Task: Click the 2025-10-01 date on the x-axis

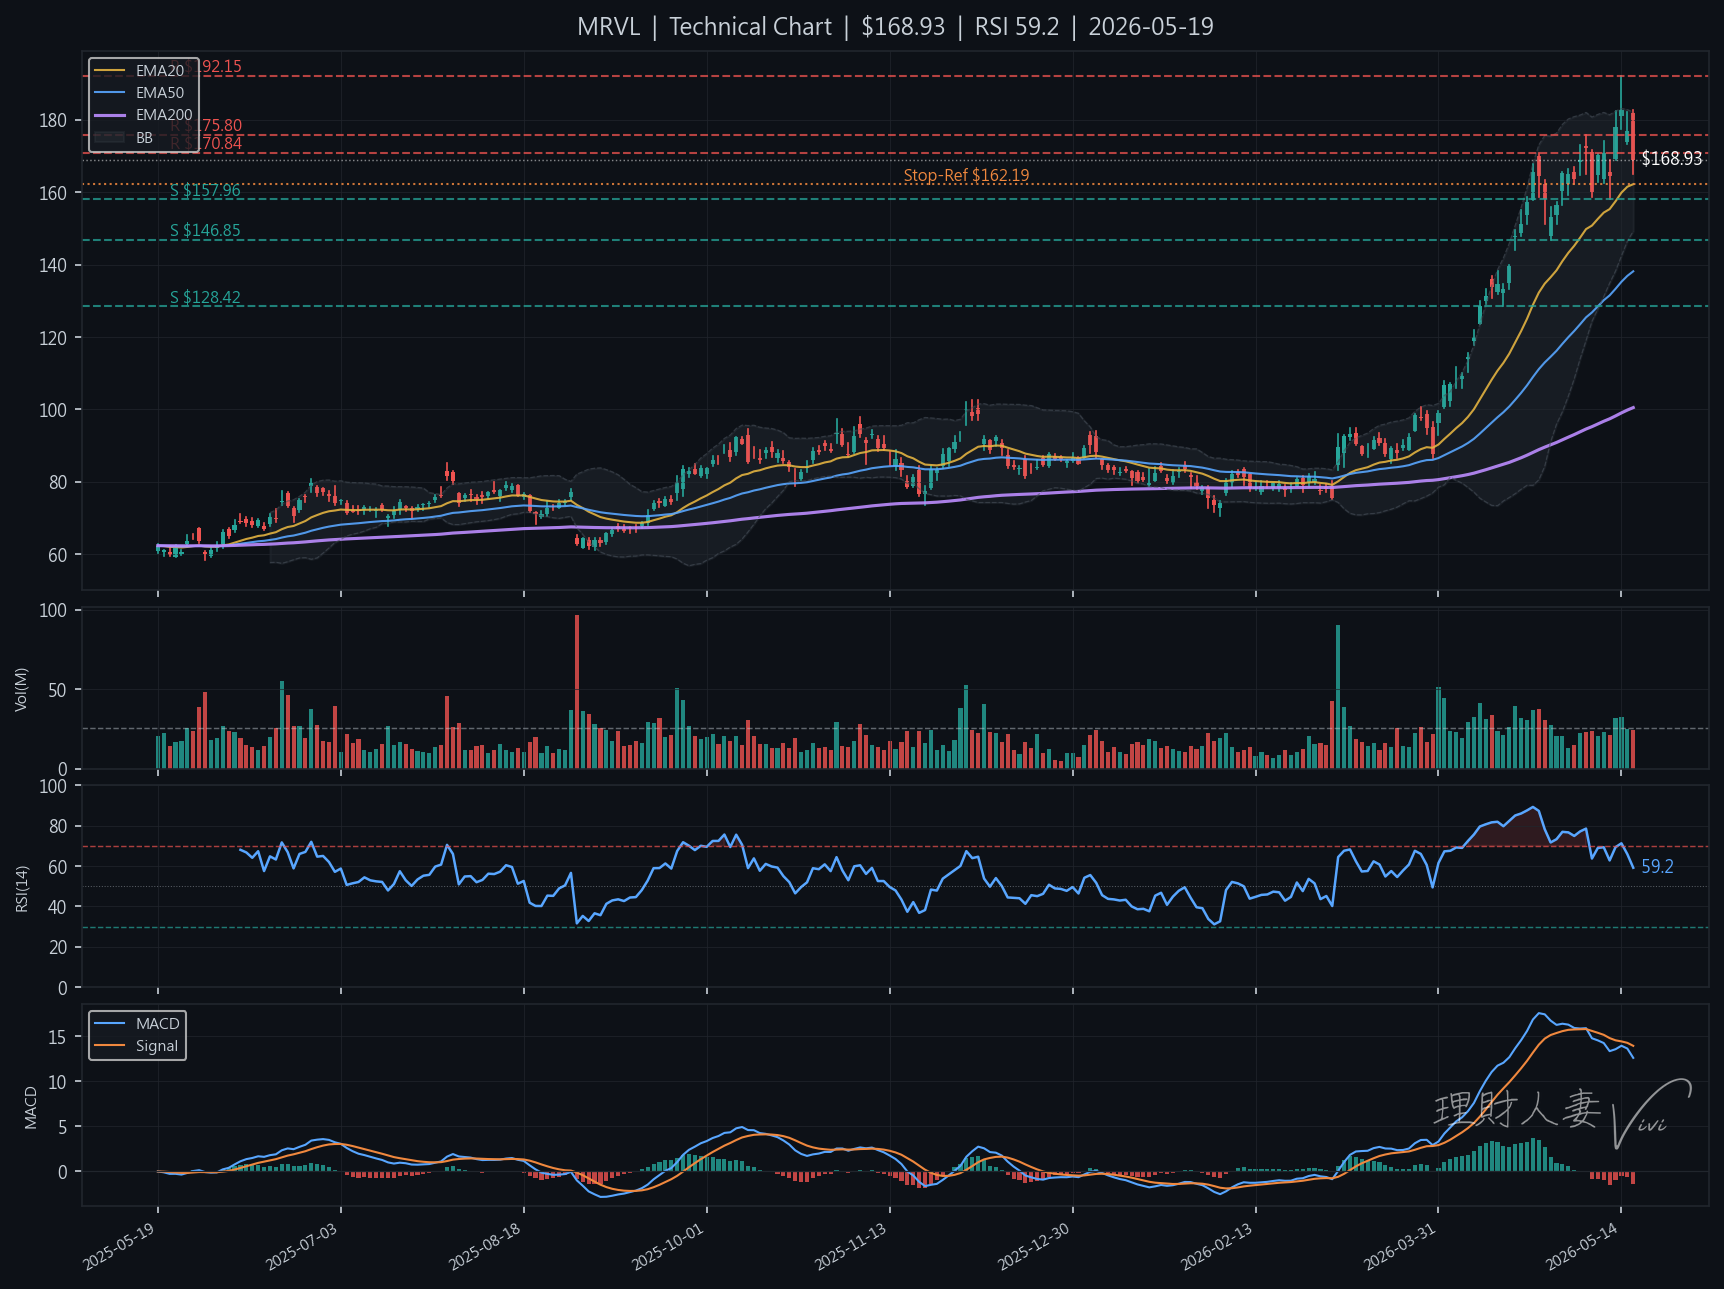Action: 669,1246
